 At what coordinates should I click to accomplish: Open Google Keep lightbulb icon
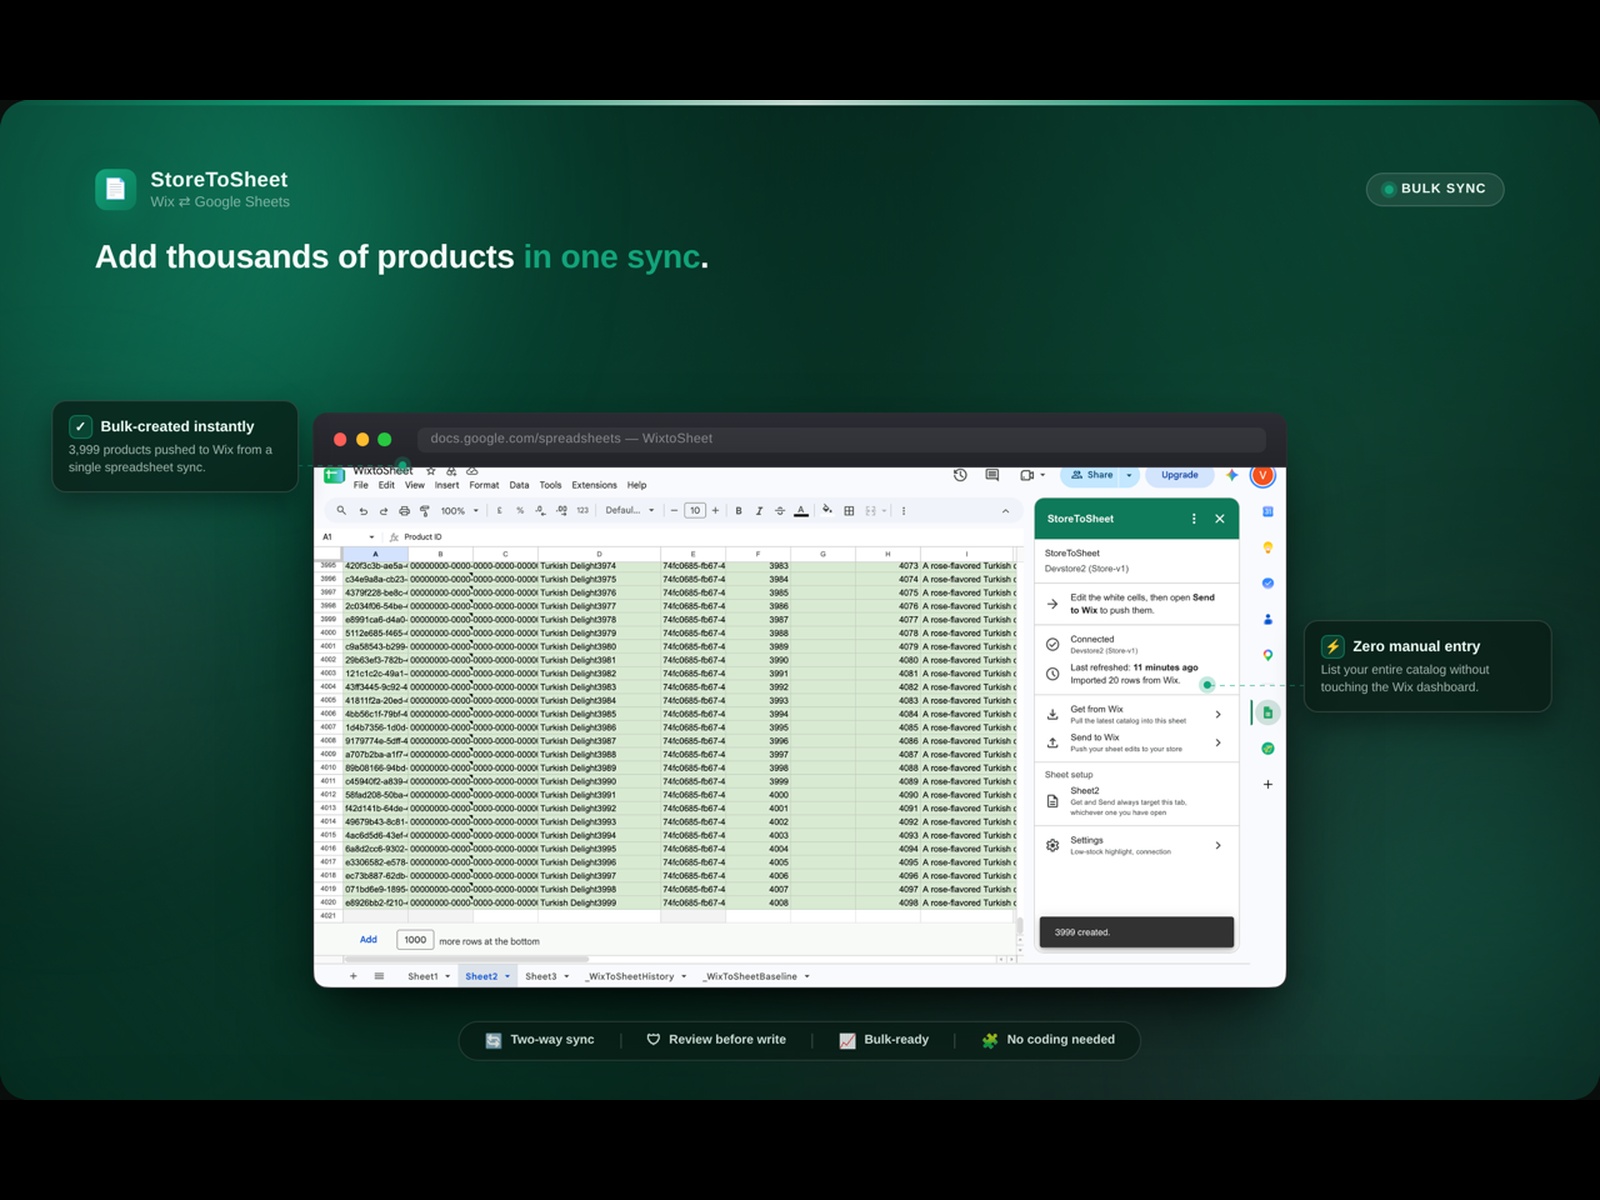(1268, 547)
